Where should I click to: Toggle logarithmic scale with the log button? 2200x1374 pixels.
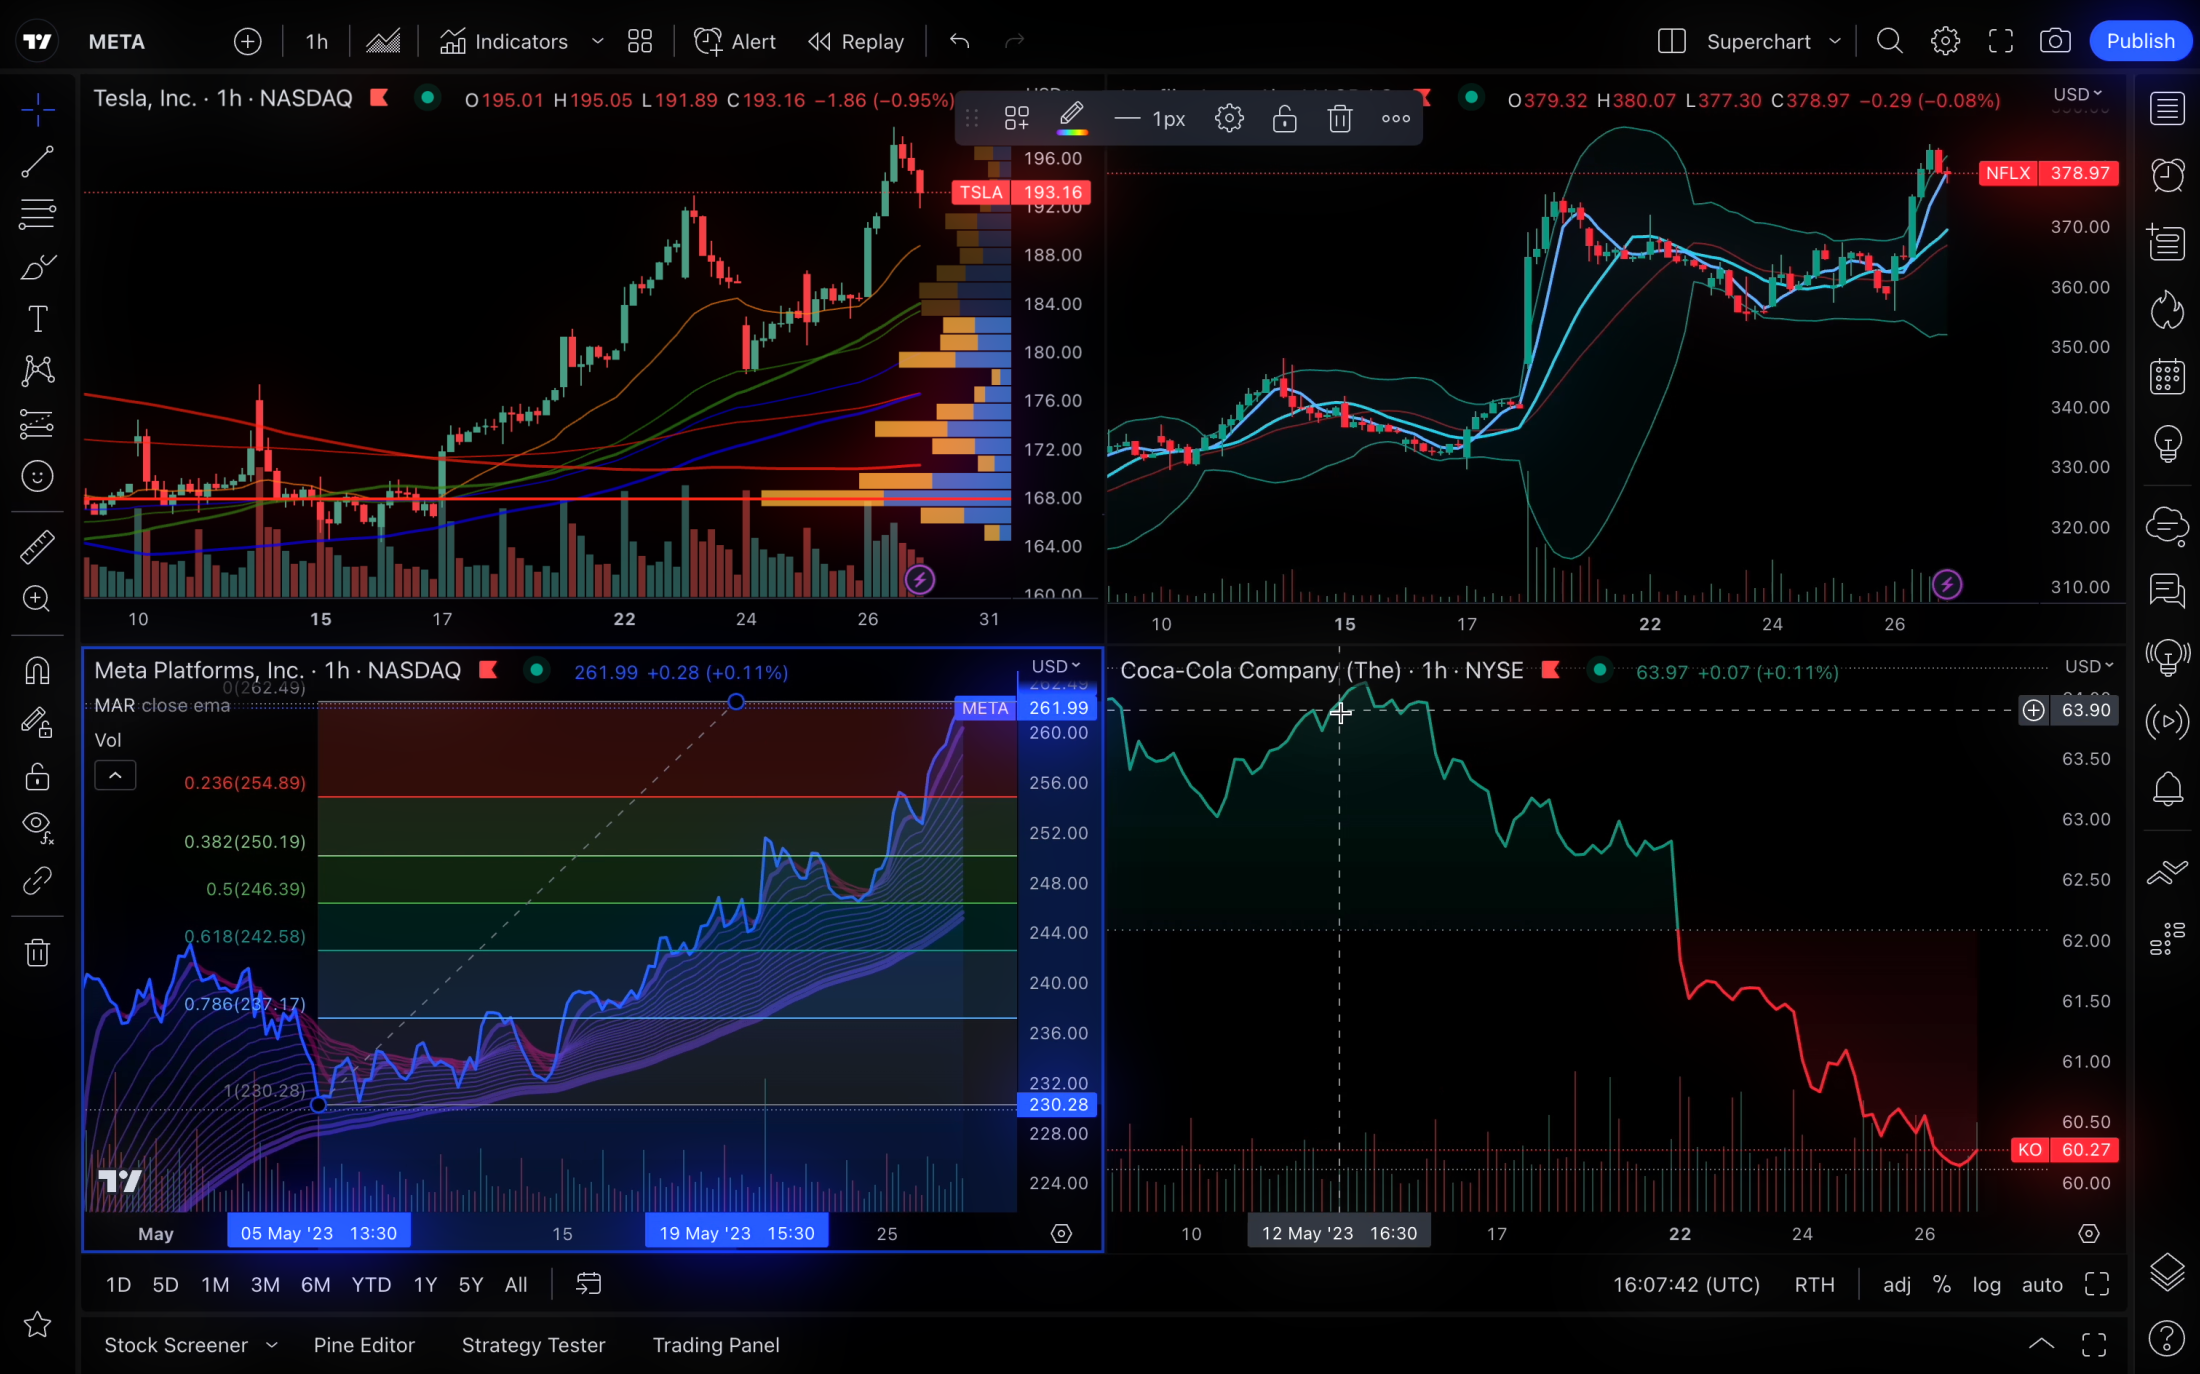pyautogui.click(x=1987, y=1285)
